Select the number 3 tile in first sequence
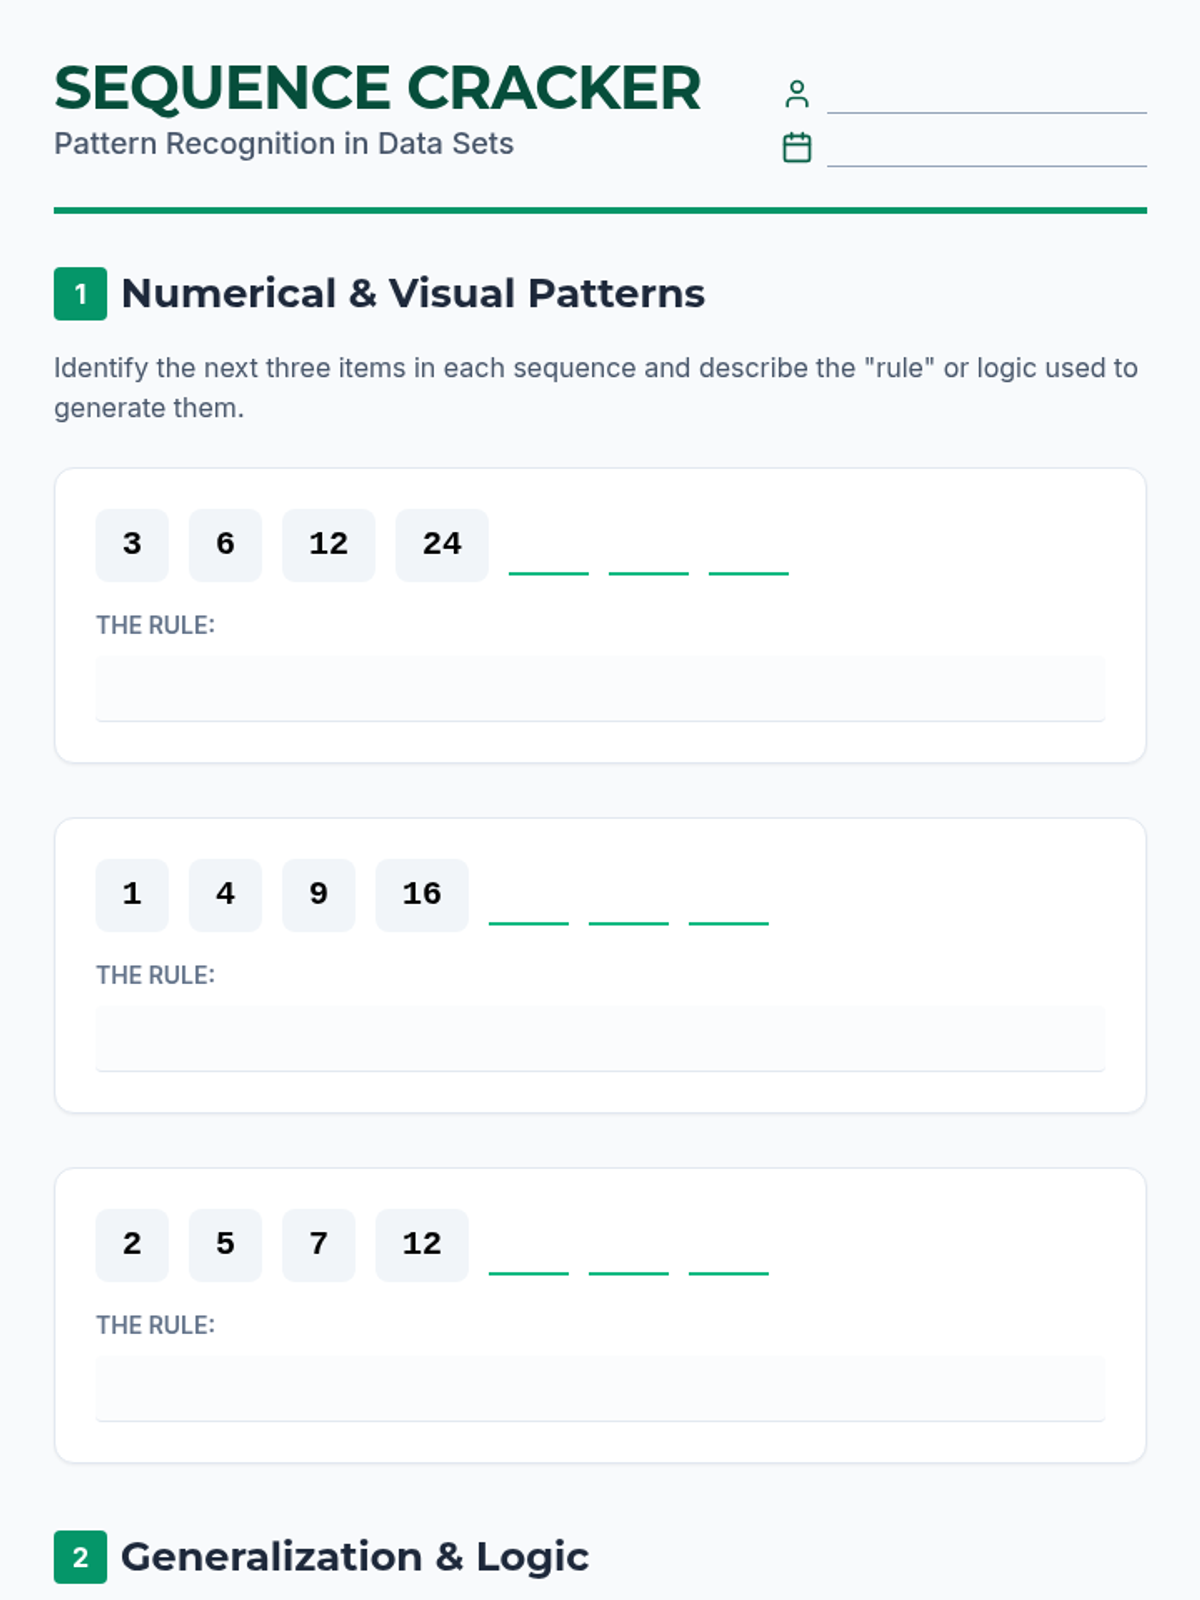The width and height of the screenshot is (1200, 1600). (x=132, y=544)
